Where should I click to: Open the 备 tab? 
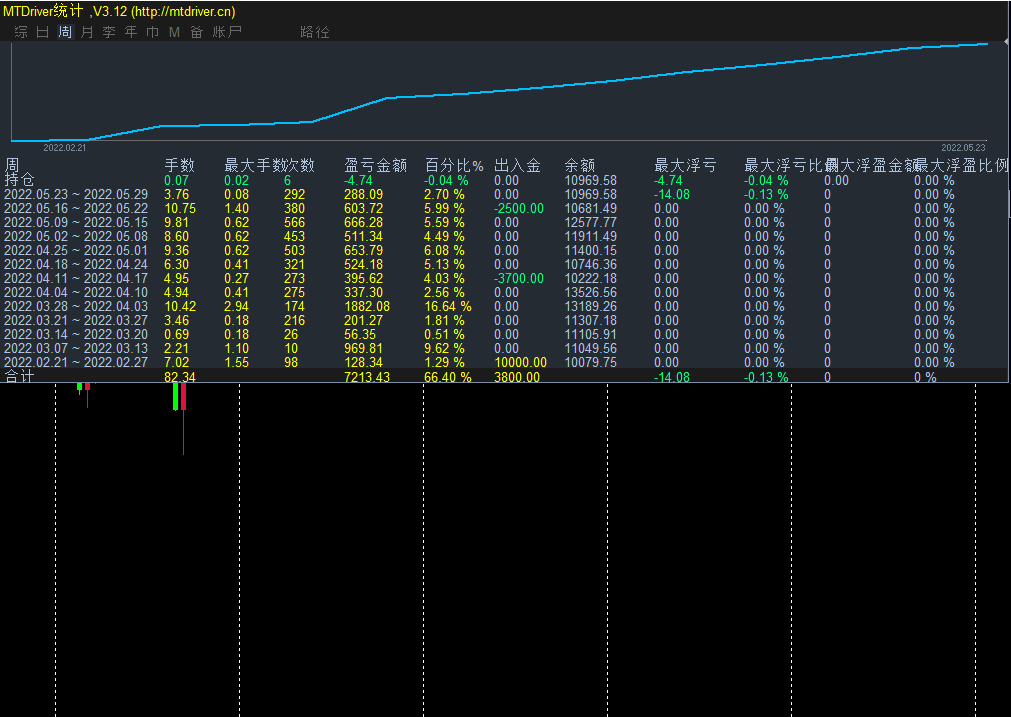[x=197, y=32]
